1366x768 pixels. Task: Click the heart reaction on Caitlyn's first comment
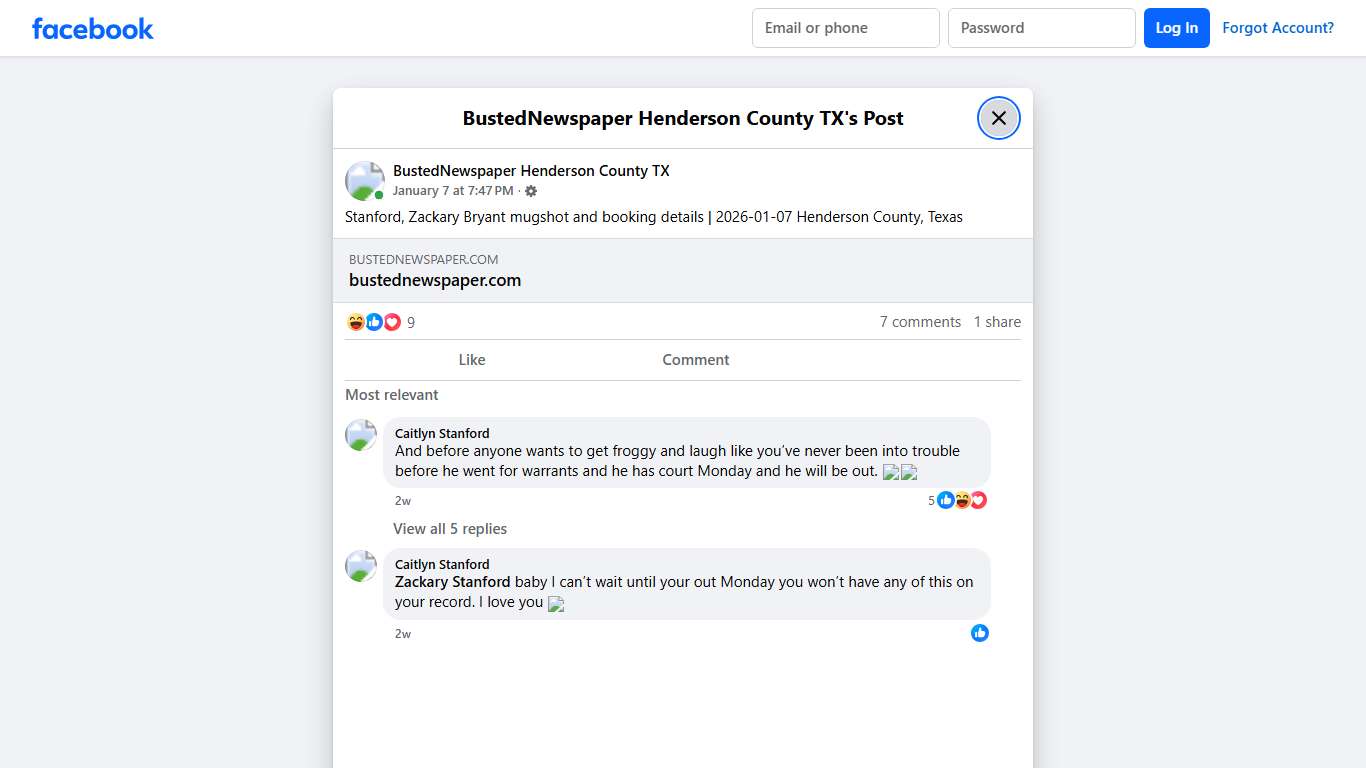[x=977, y=500]
